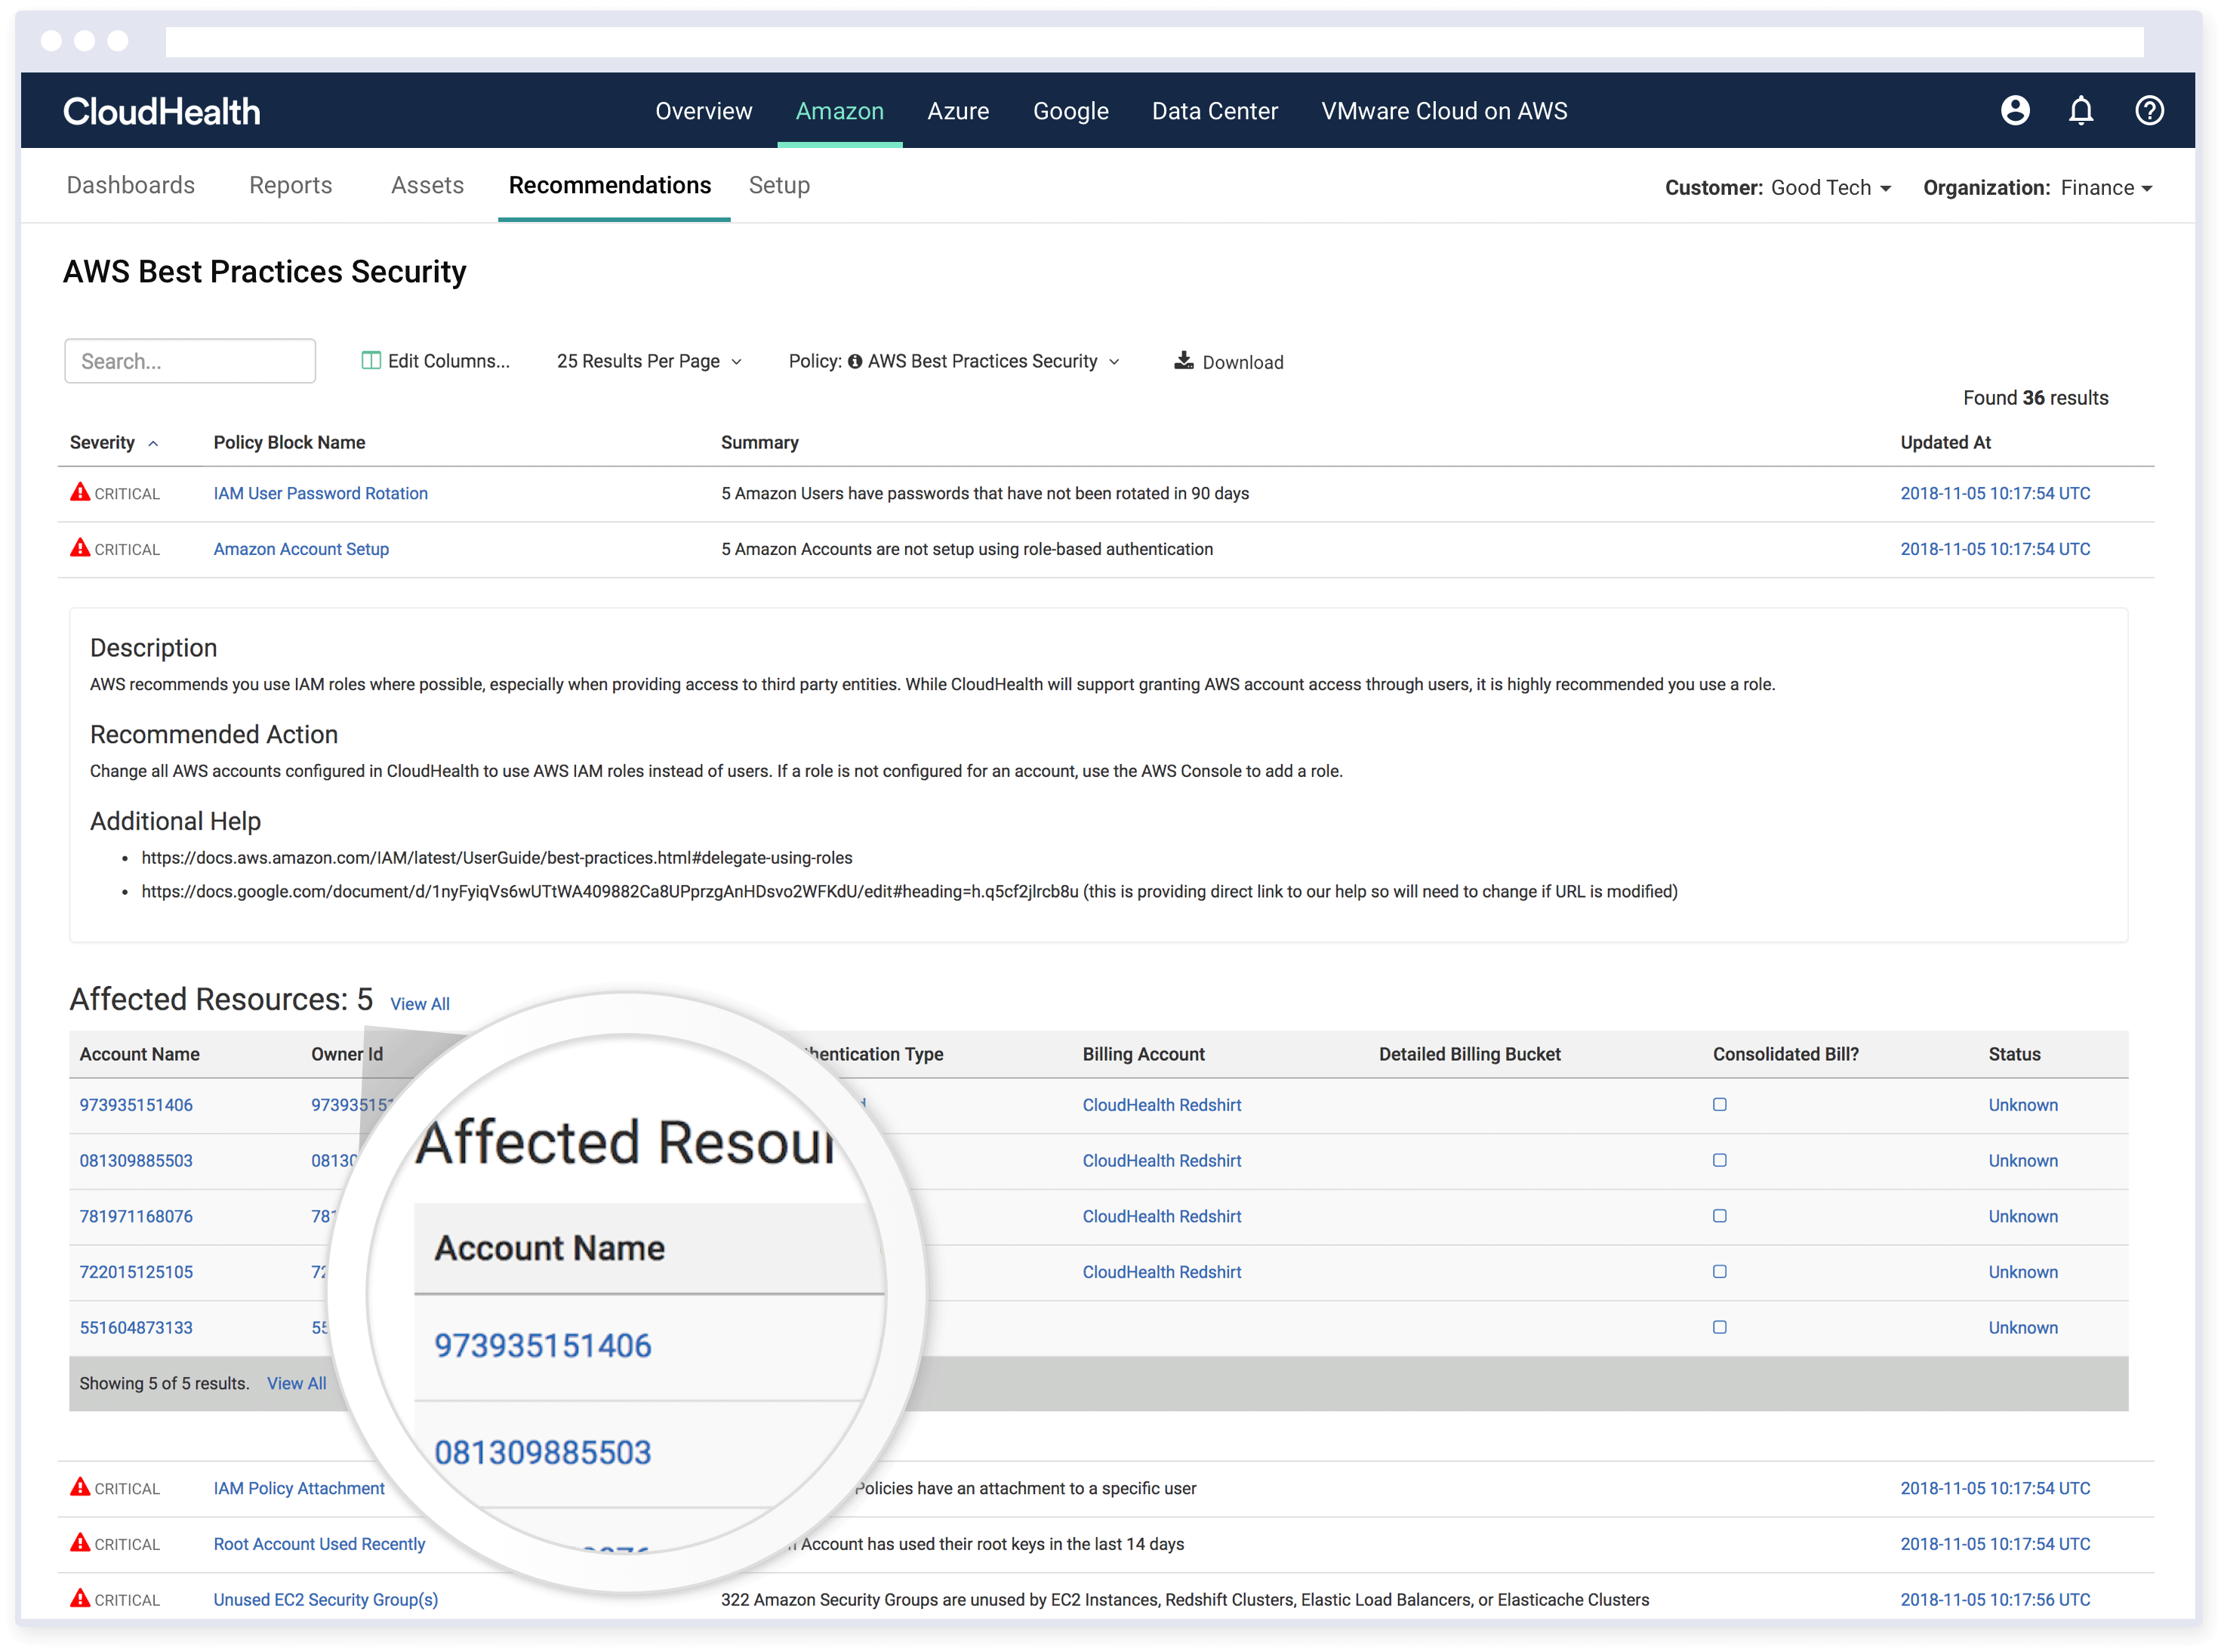Click the Status column header
Viewport: 2224px width, 1652px height.
[x=2014, y=1054]
